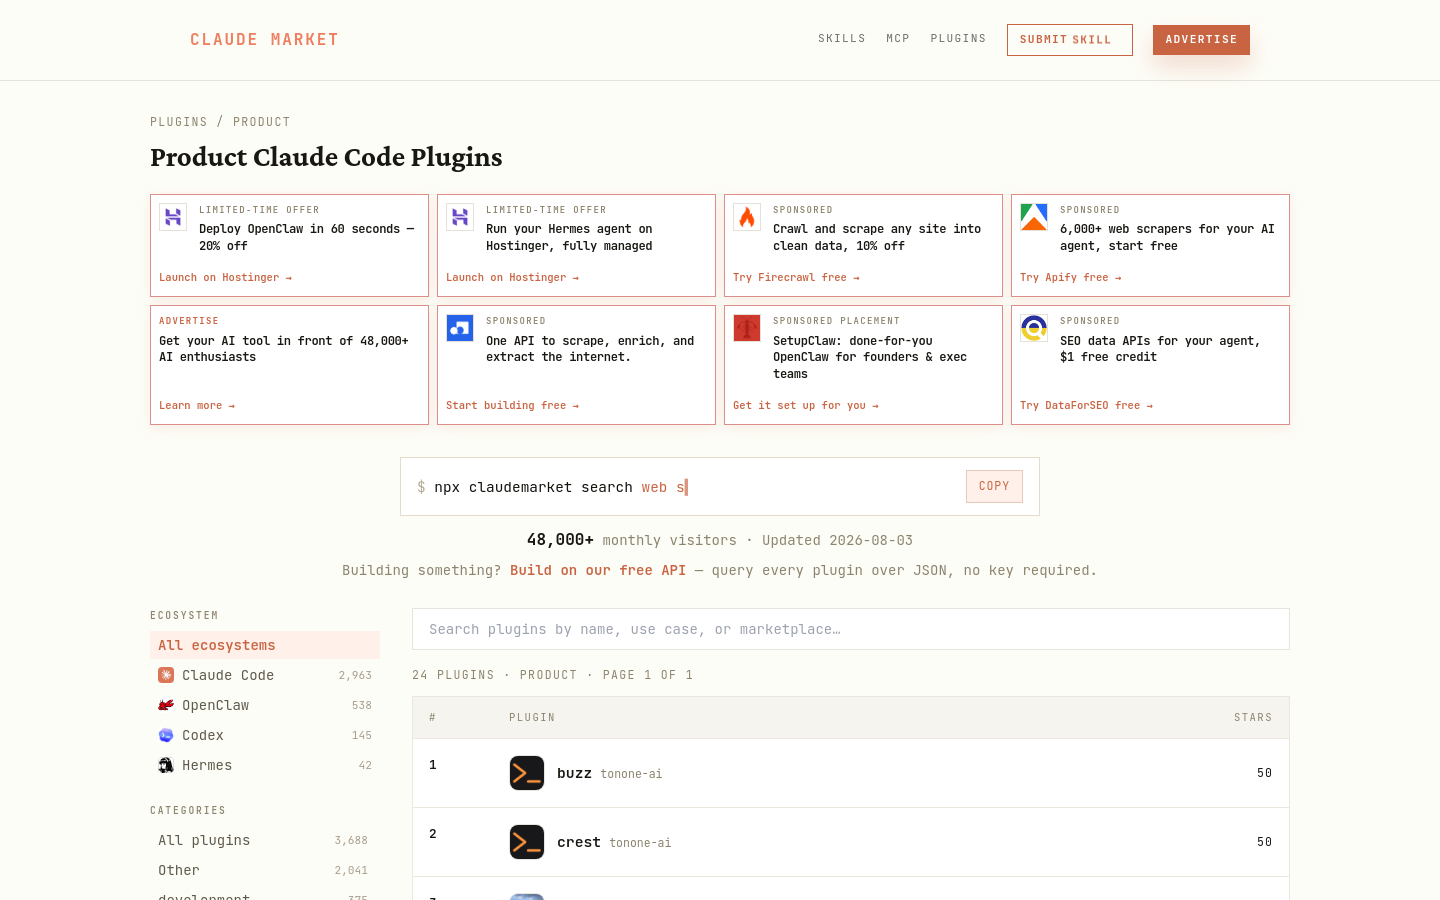Click the Crawl and scrape ad headline
This screenshot has height=900, width=1440.
click(877, 238)
